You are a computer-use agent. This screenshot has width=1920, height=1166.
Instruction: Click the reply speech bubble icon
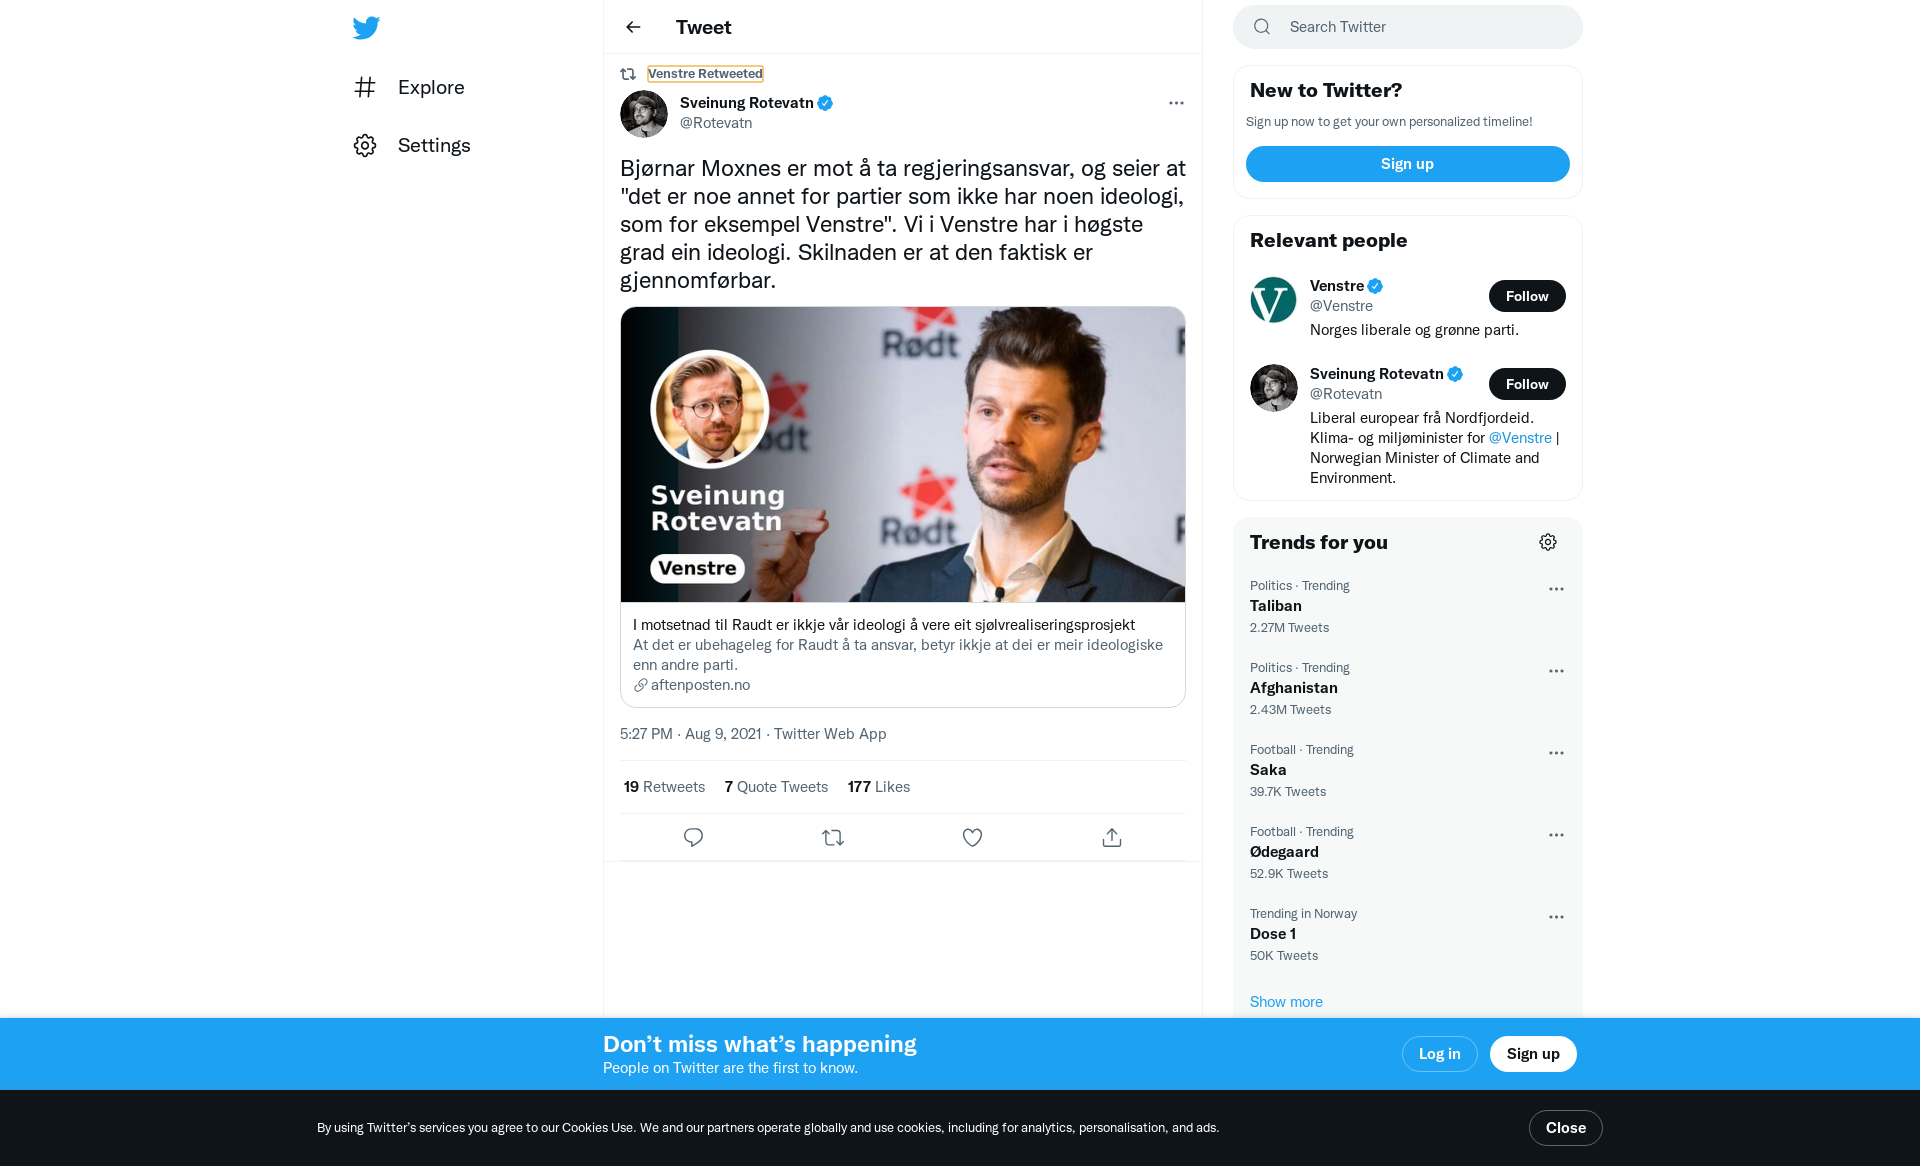(693, 838)
